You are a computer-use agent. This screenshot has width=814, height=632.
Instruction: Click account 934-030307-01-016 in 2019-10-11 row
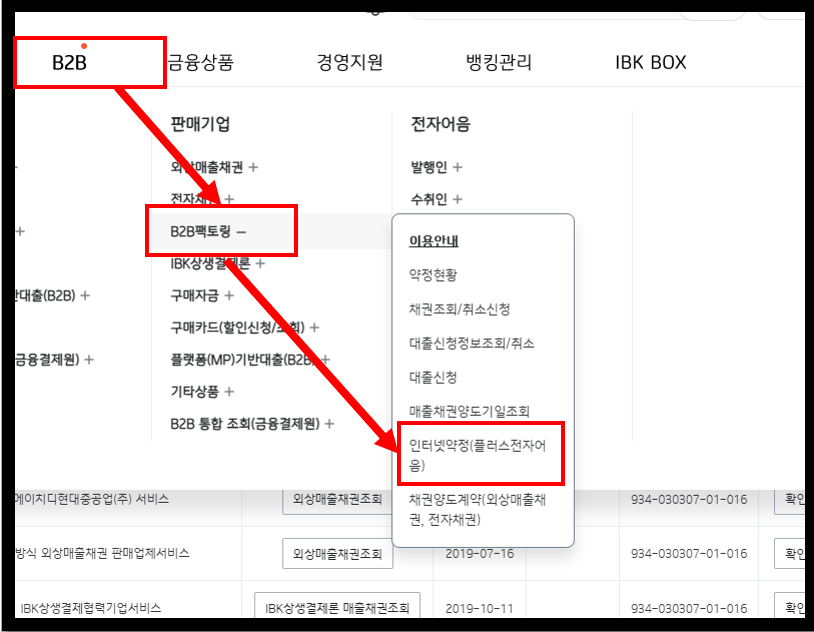(689, 608)
